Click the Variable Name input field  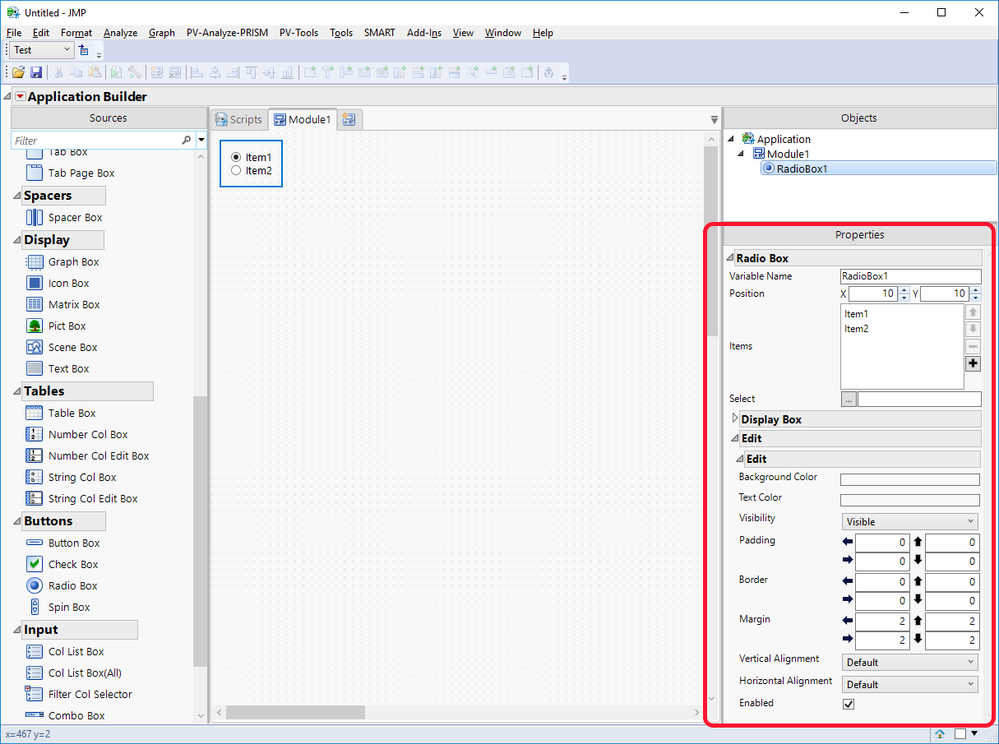910,276
